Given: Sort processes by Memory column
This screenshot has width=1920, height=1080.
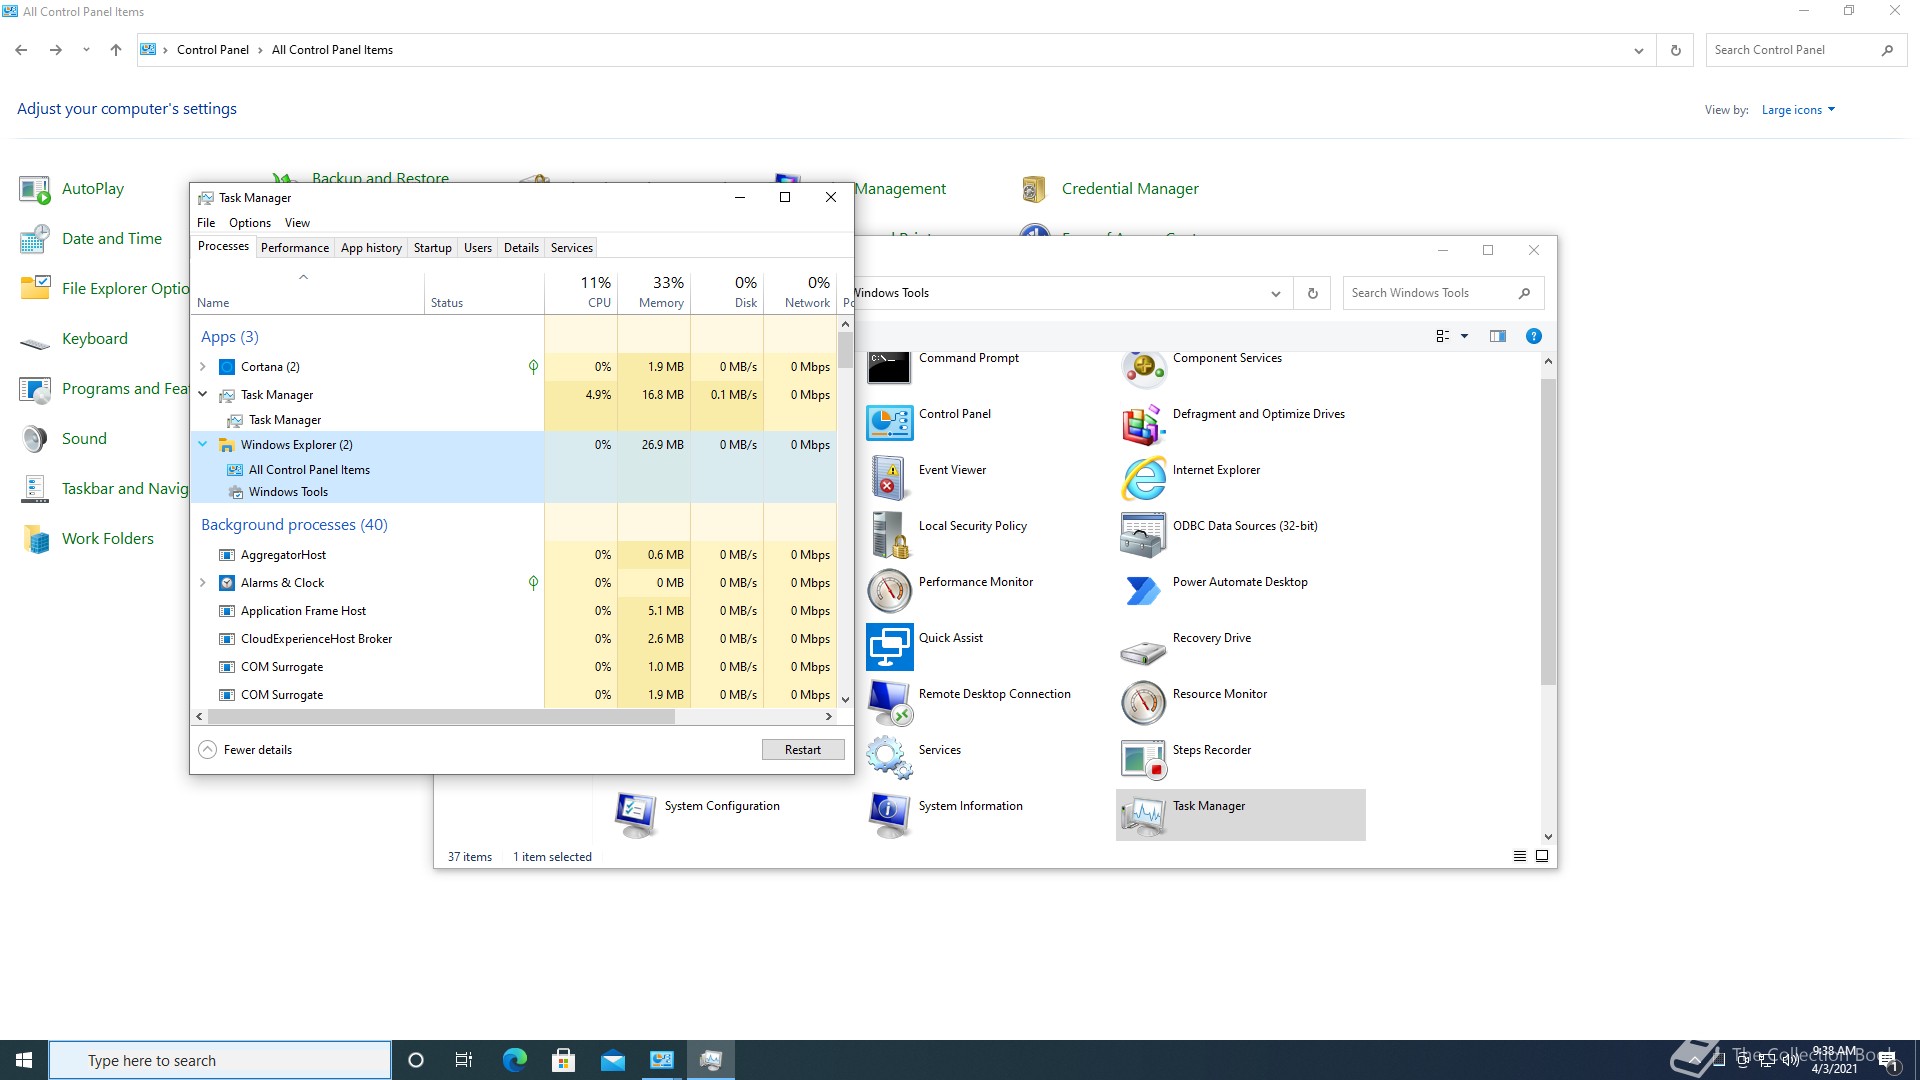Looking at the screenshot, I should [653, 293].
